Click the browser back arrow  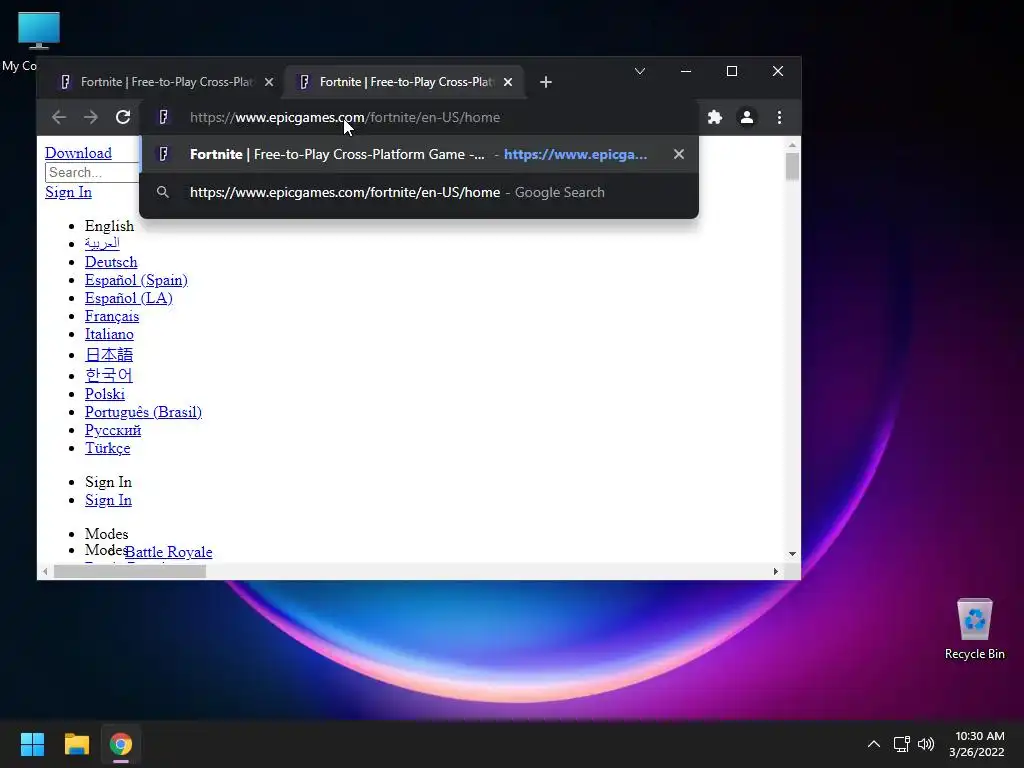[x=59, y=117]
